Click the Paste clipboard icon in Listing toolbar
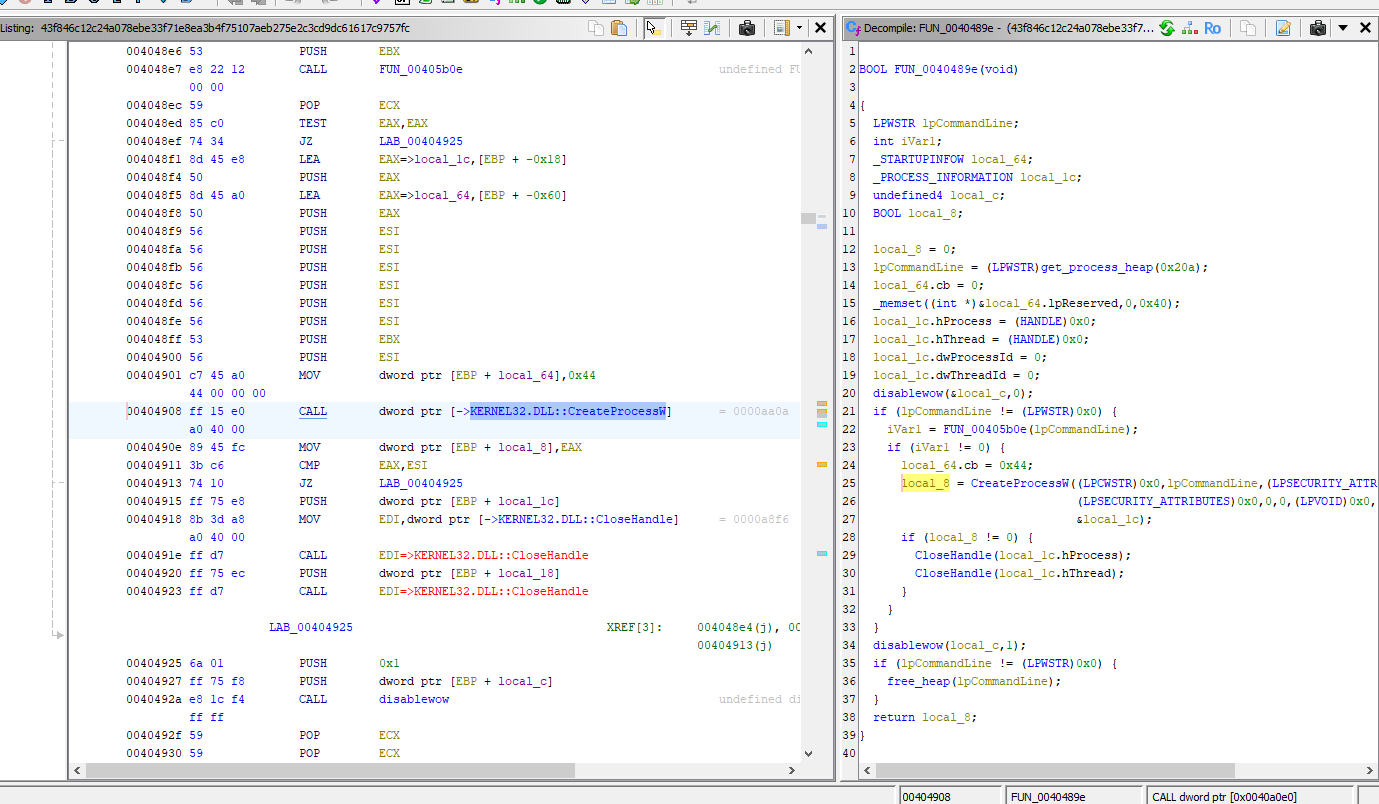This screenshot has height=804, width=1379. 619,28
